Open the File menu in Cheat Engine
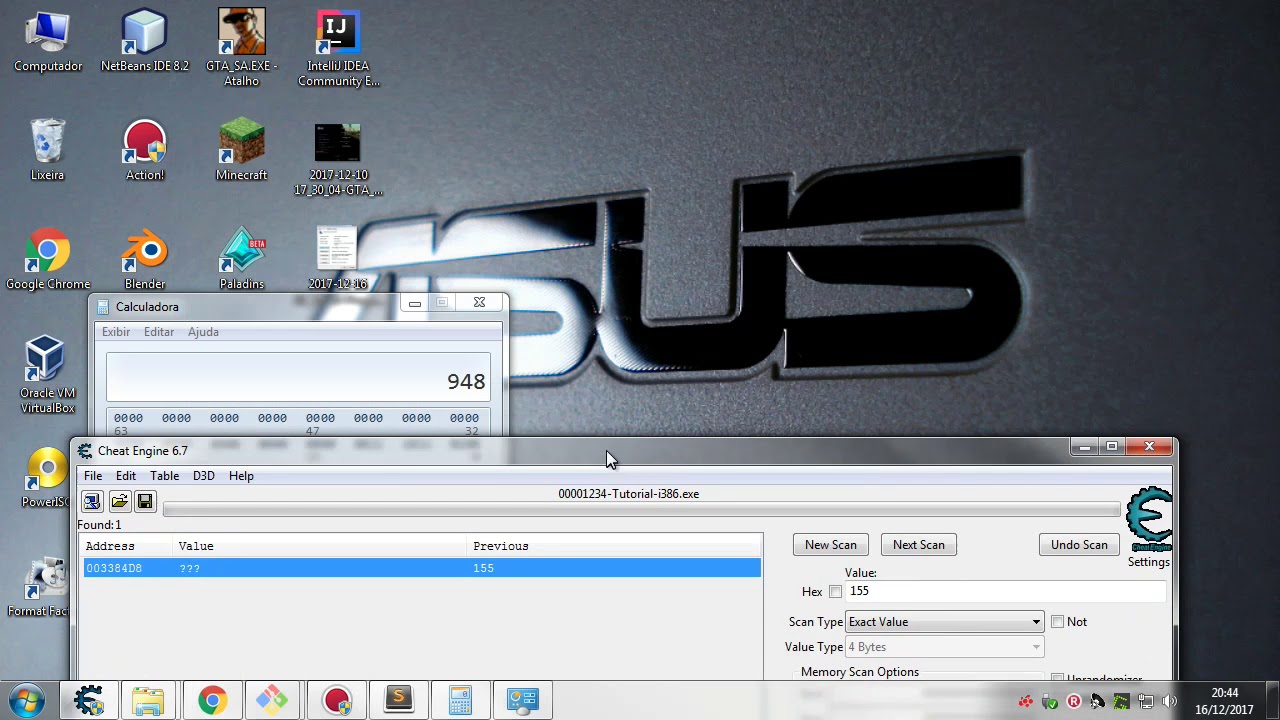Image resolution: width=1280 pixels, height=720 pixels. coord(93,476)
